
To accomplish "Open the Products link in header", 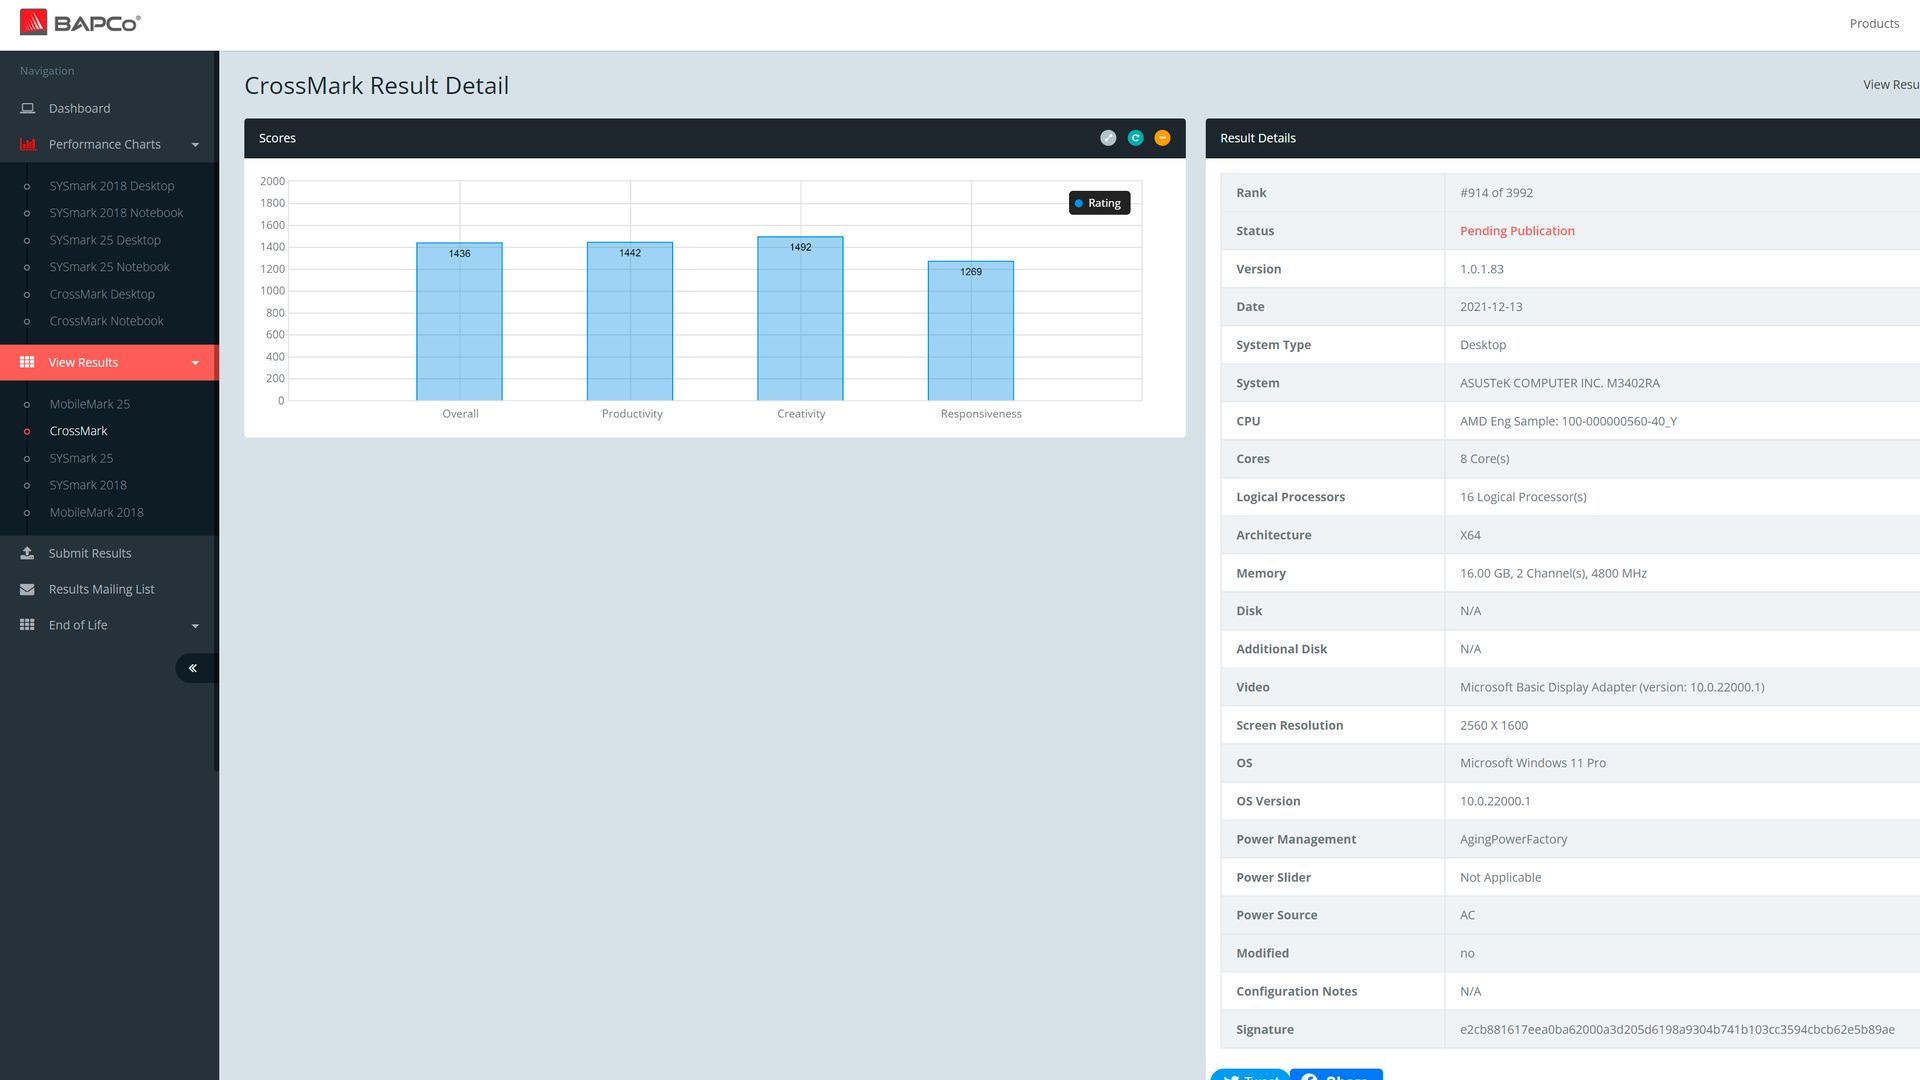I will click(1874, 23).
